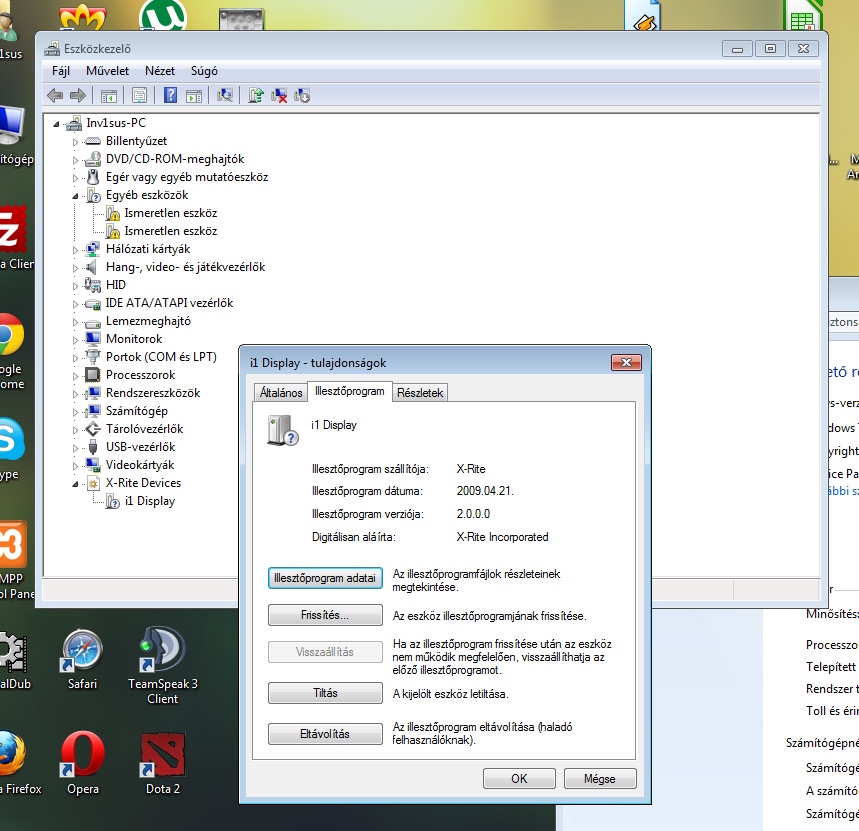Expand the HID category
Image resolution: width=859 pixels, height=831 pixels.
click(76, 286)
